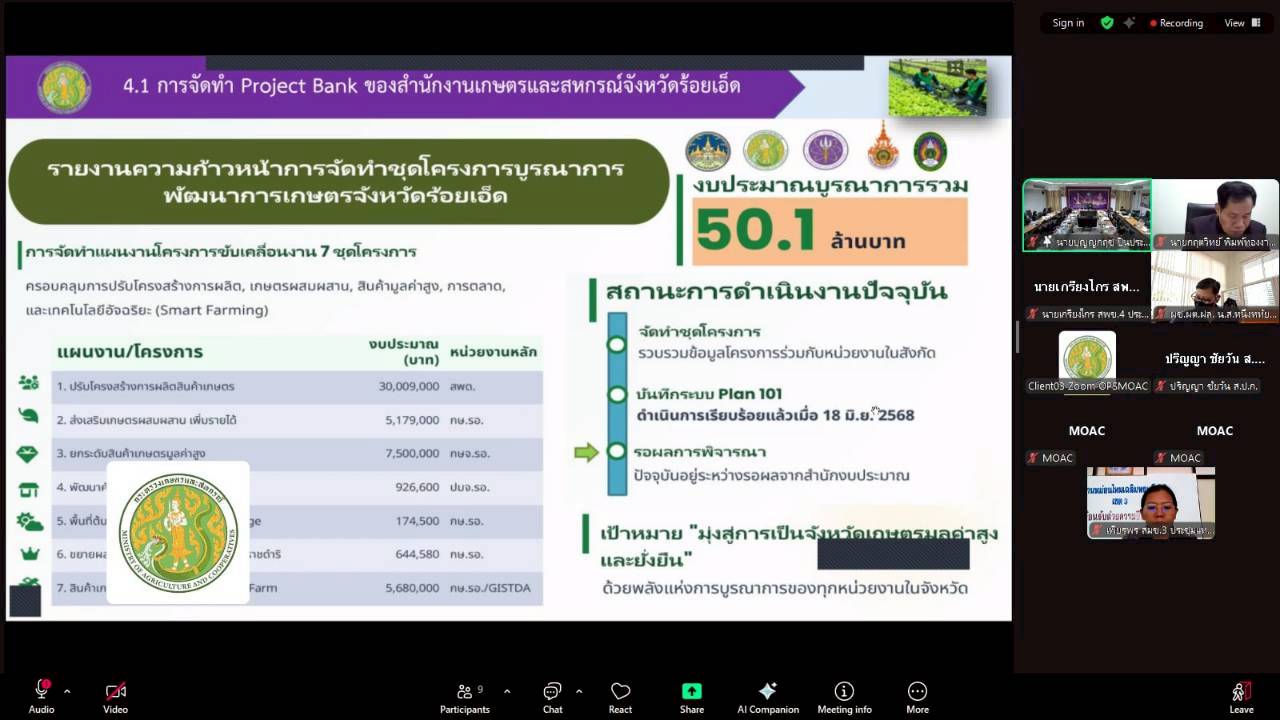Click the green encryption shield icon
Image resolution: width=1280 pixels, height=720 pixels.
point(1105,22)
